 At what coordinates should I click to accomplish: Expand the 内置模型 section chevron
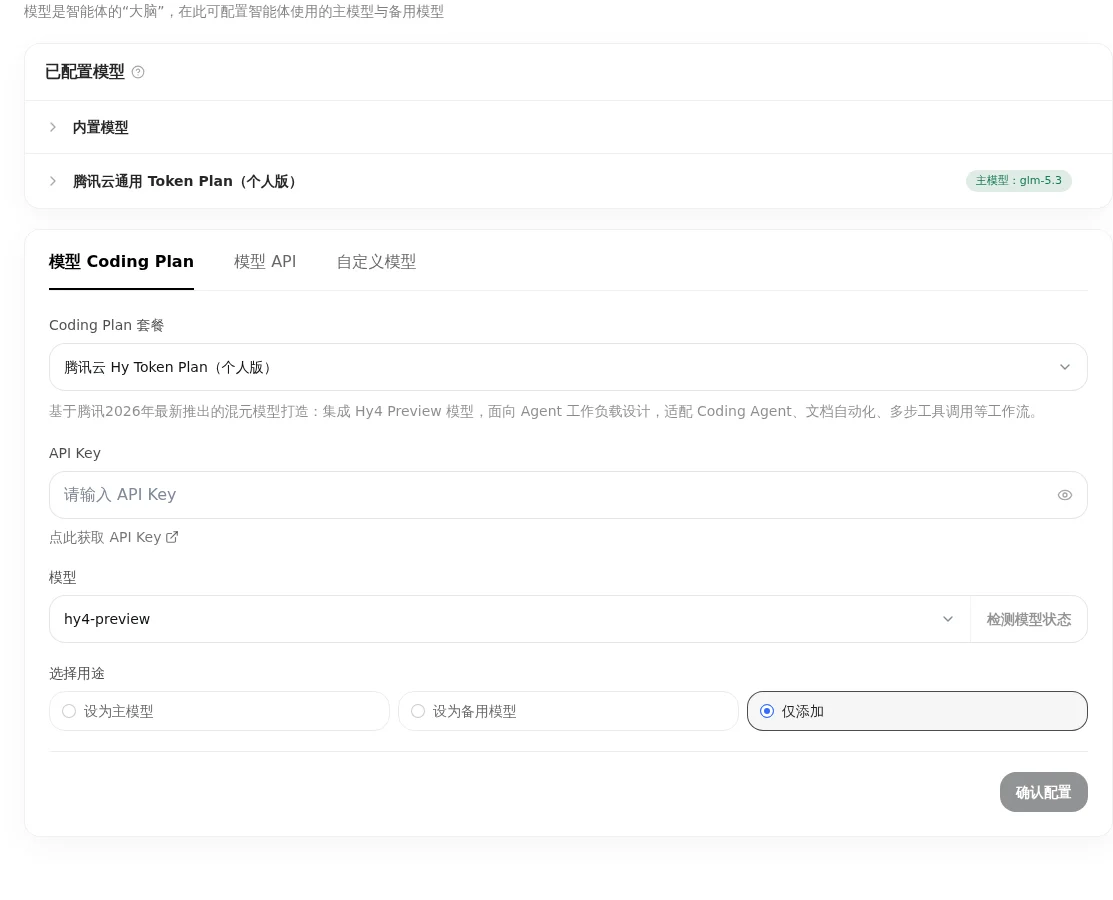pyautogui.click(x=53, y=127)
